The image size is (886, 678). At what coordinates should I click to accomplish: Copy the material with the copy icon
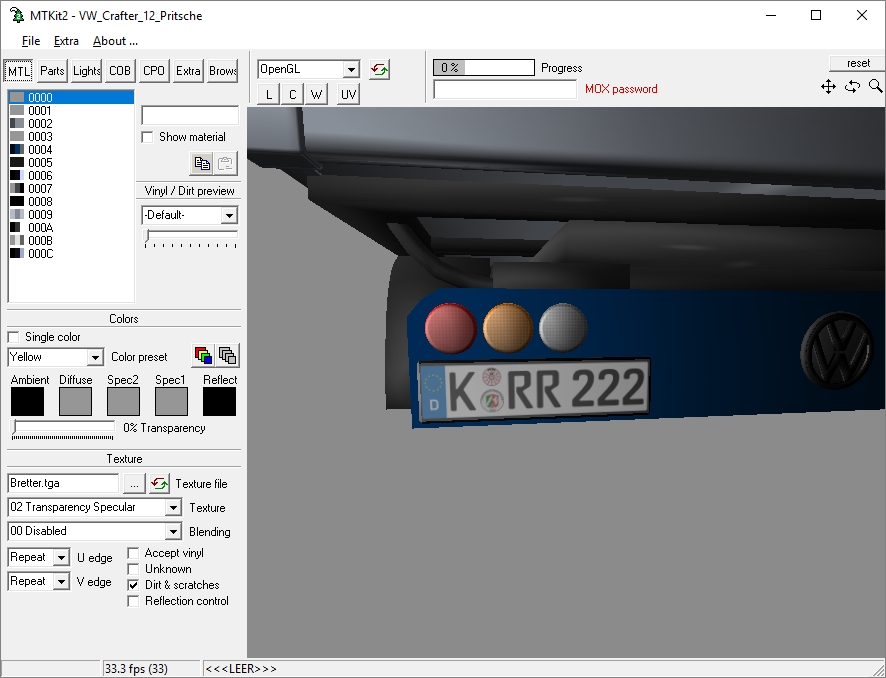pos(202,163)
